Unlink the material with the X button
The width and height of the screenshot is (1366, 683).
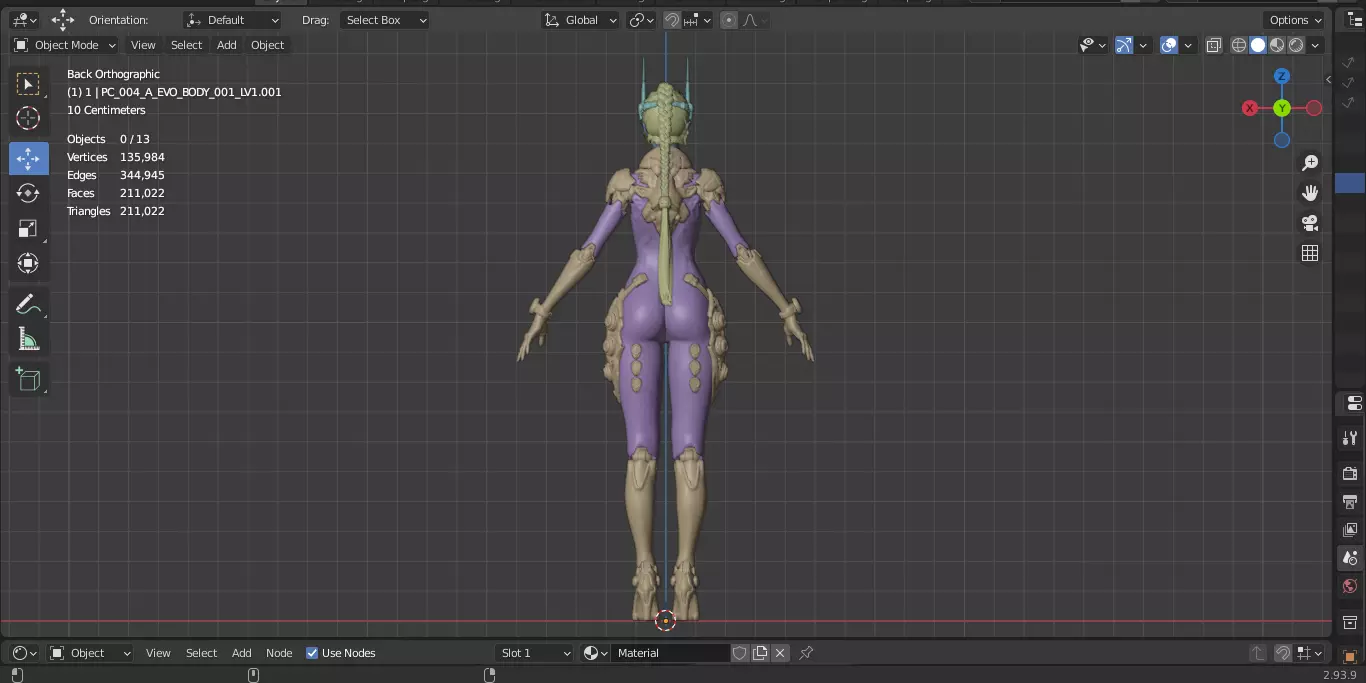(780, 653)
